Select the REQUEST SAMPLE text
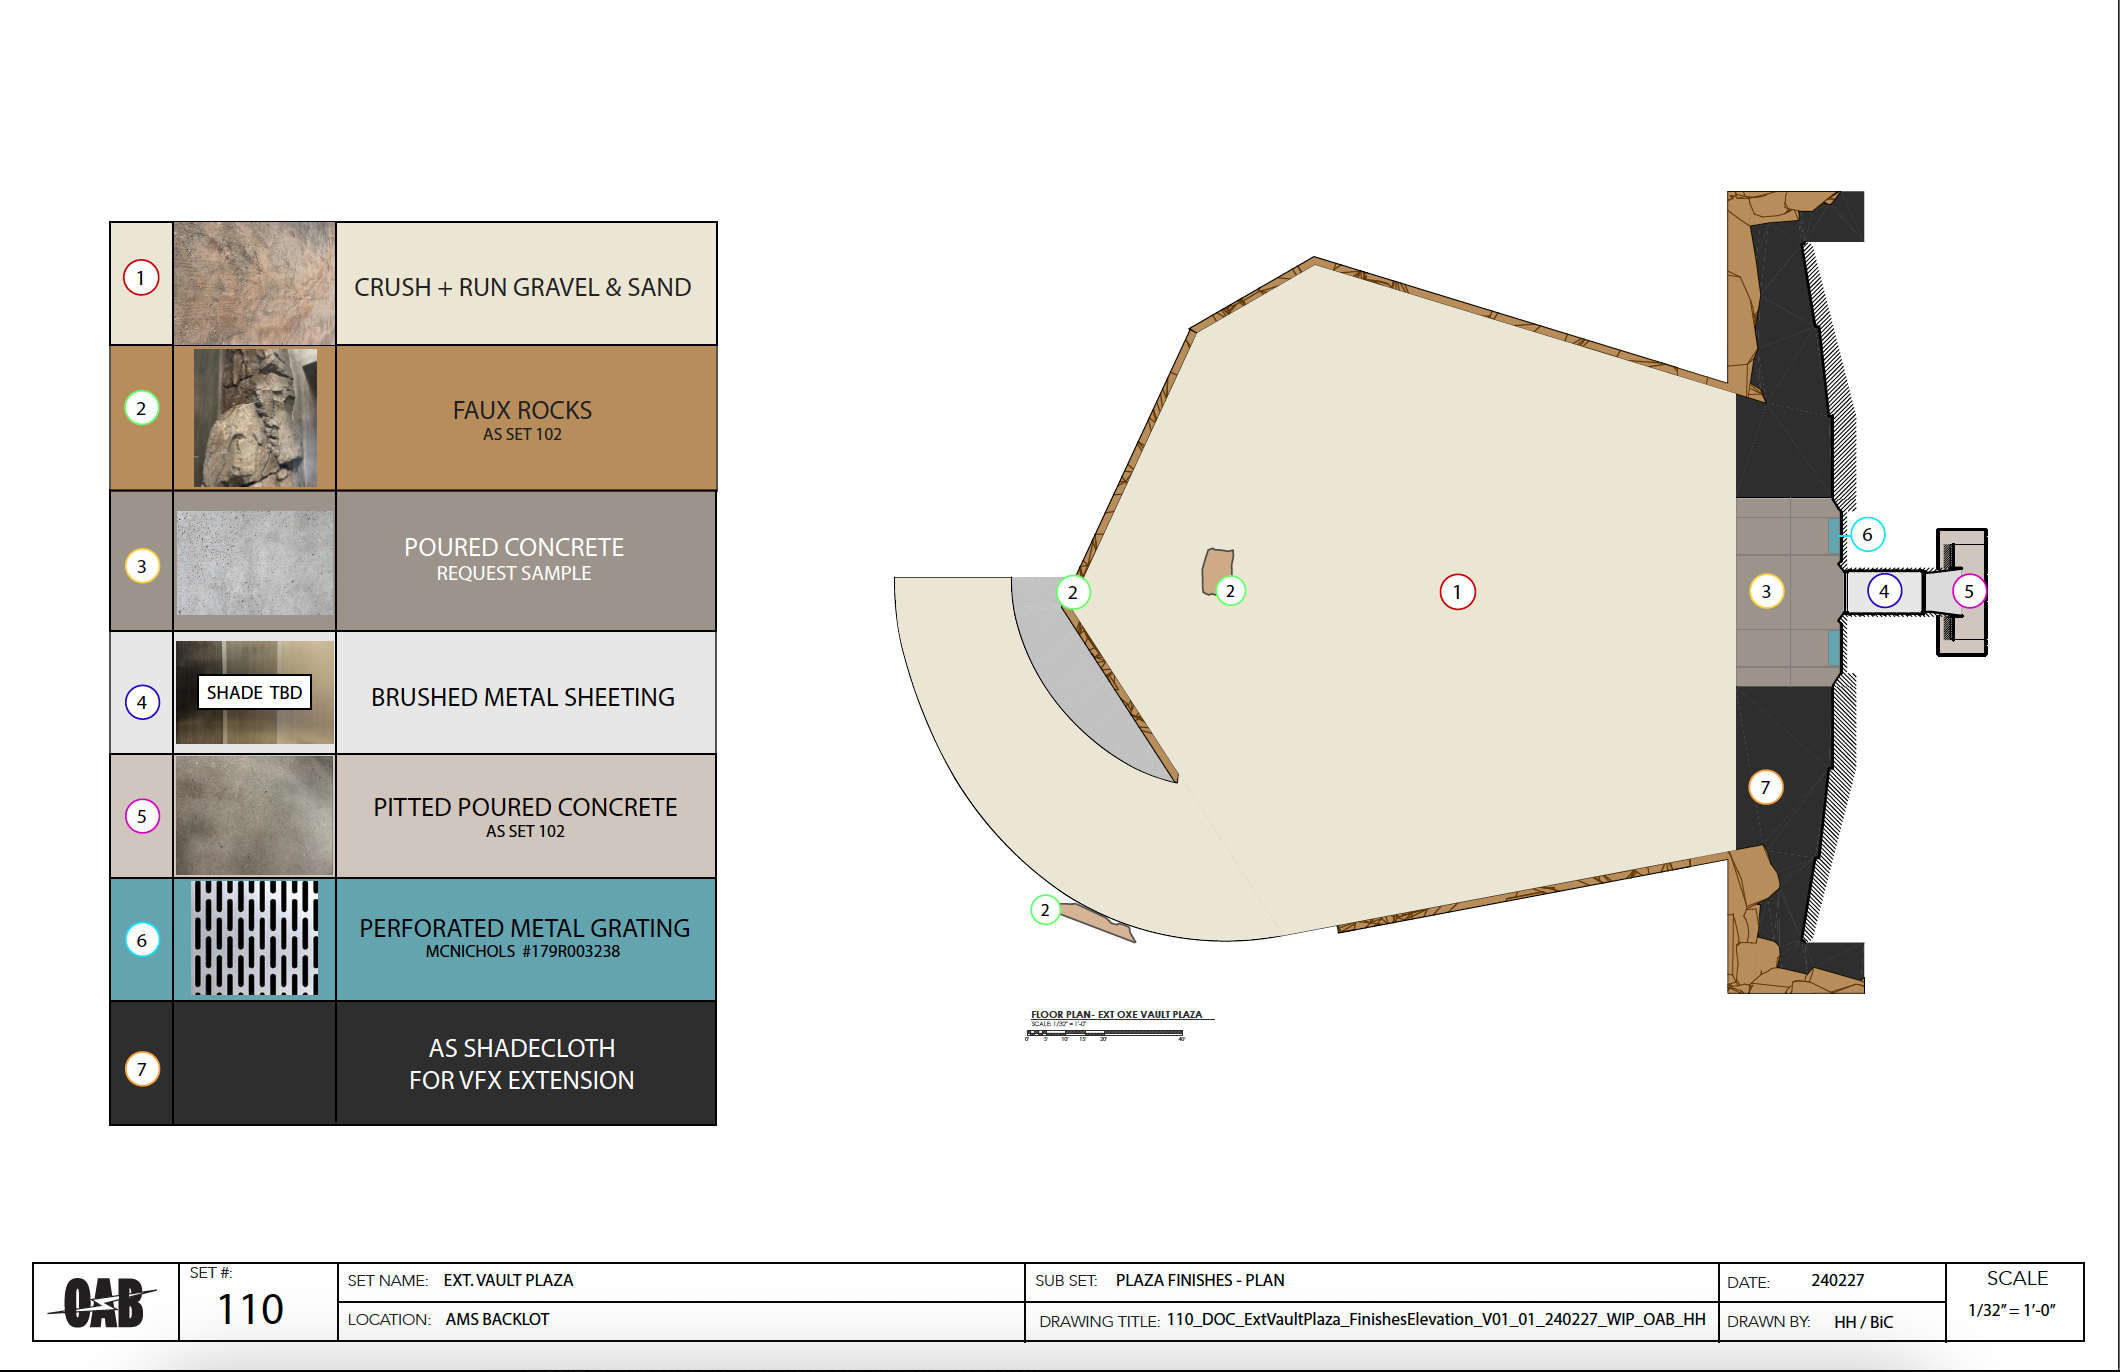2120x1372 pixels. pos(514,573)
